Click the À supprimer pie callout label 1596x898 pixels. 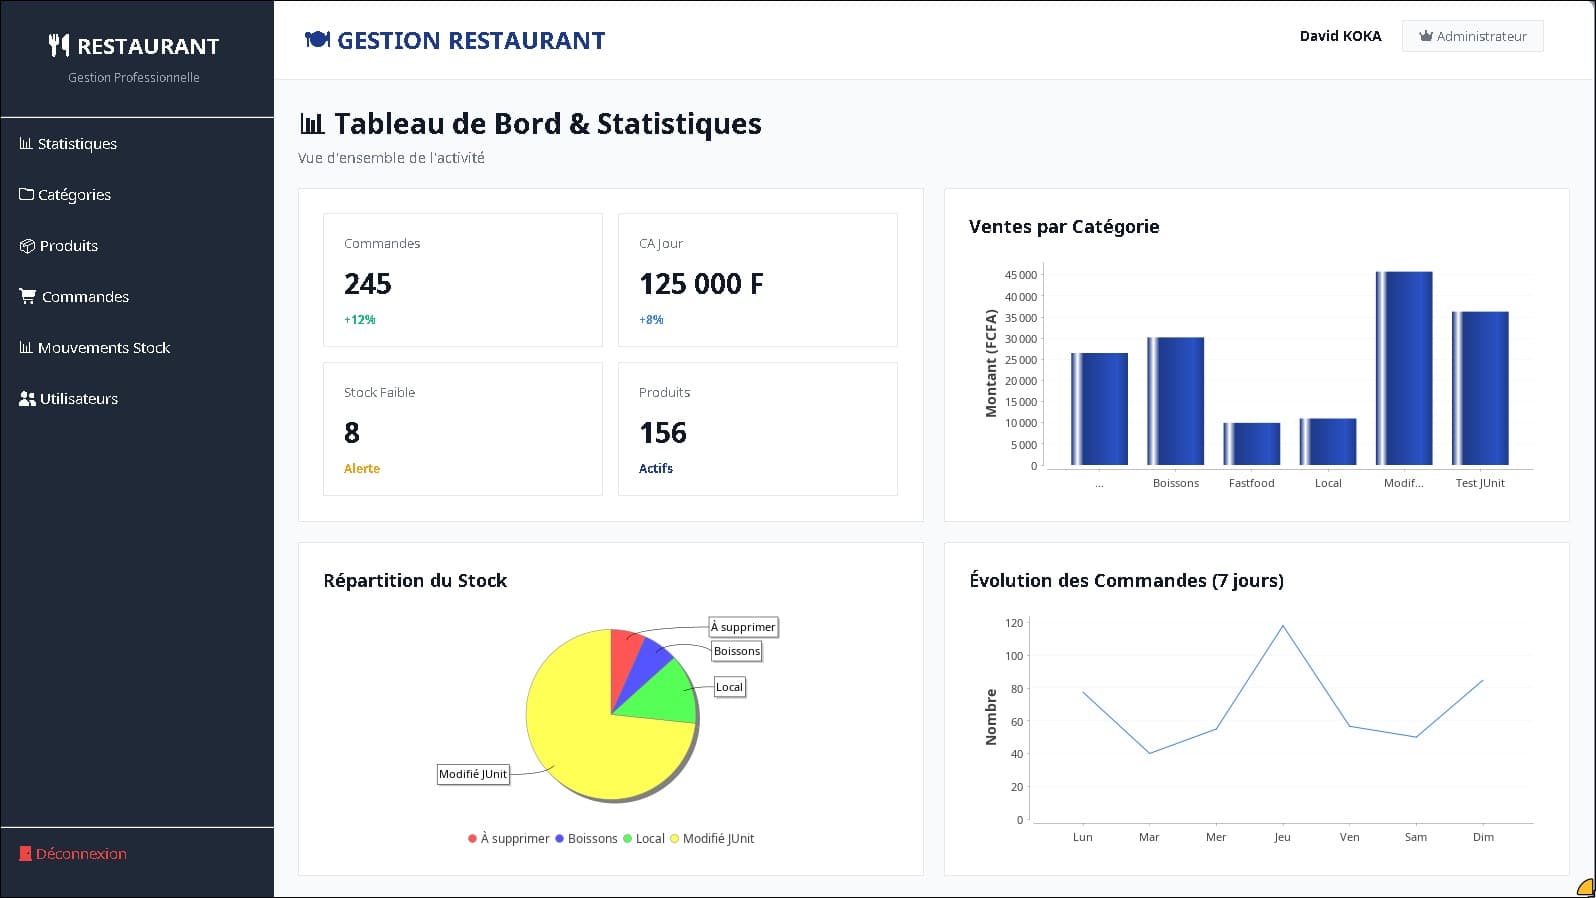click(743, 627)
